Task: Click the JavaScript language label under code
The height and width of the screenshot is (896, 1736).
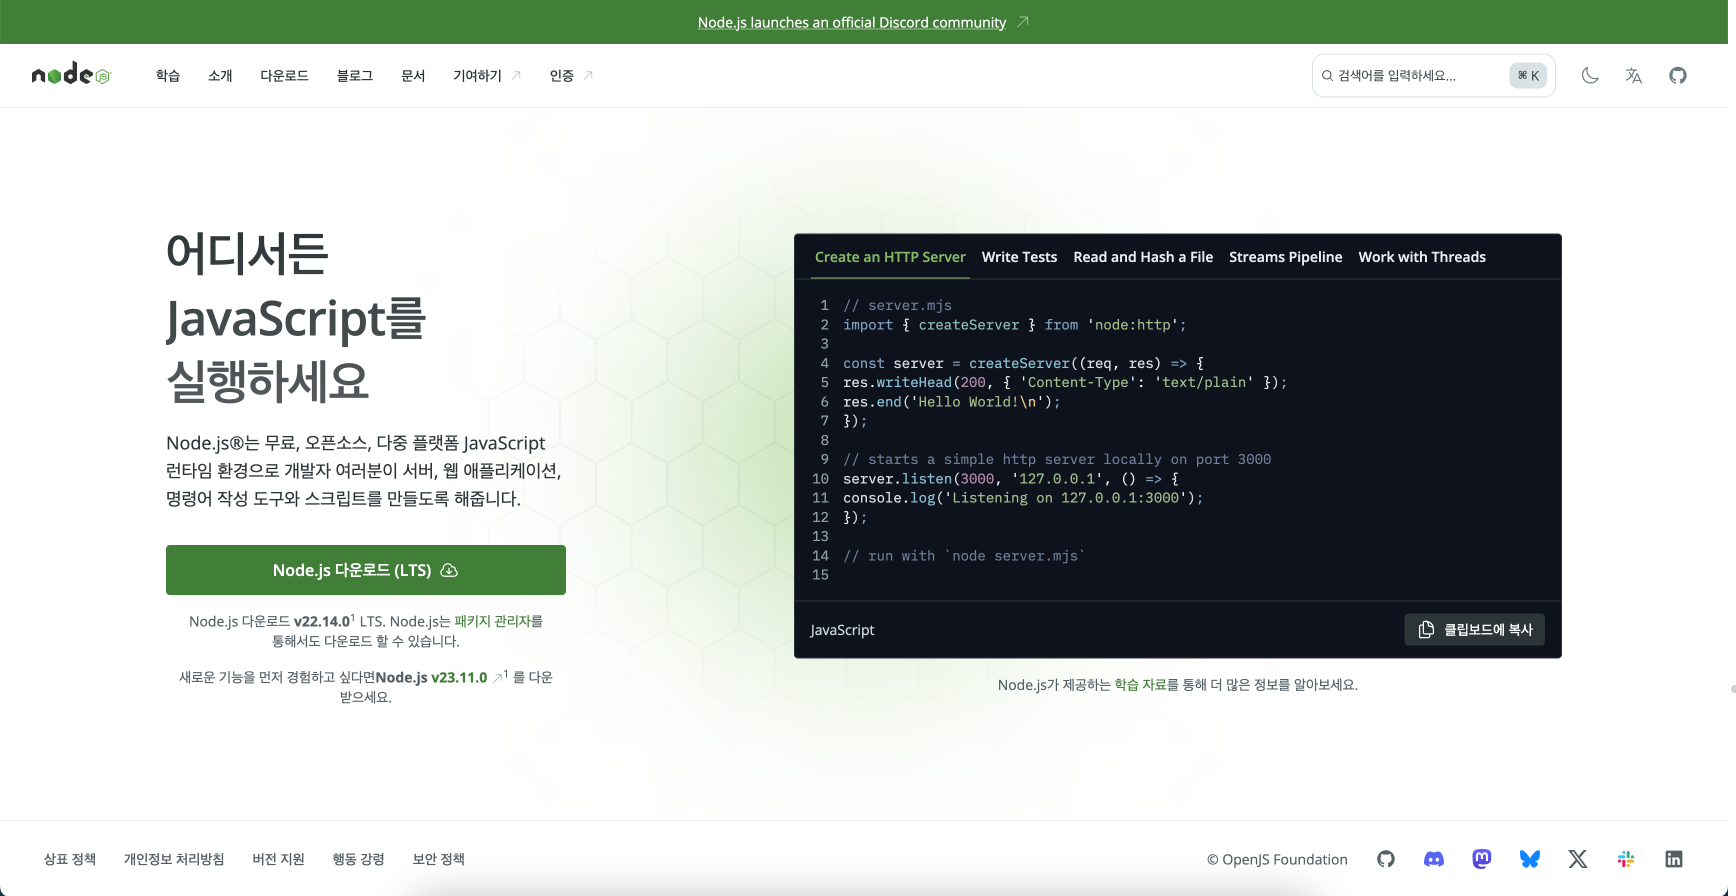Action: tap(842, 630)
